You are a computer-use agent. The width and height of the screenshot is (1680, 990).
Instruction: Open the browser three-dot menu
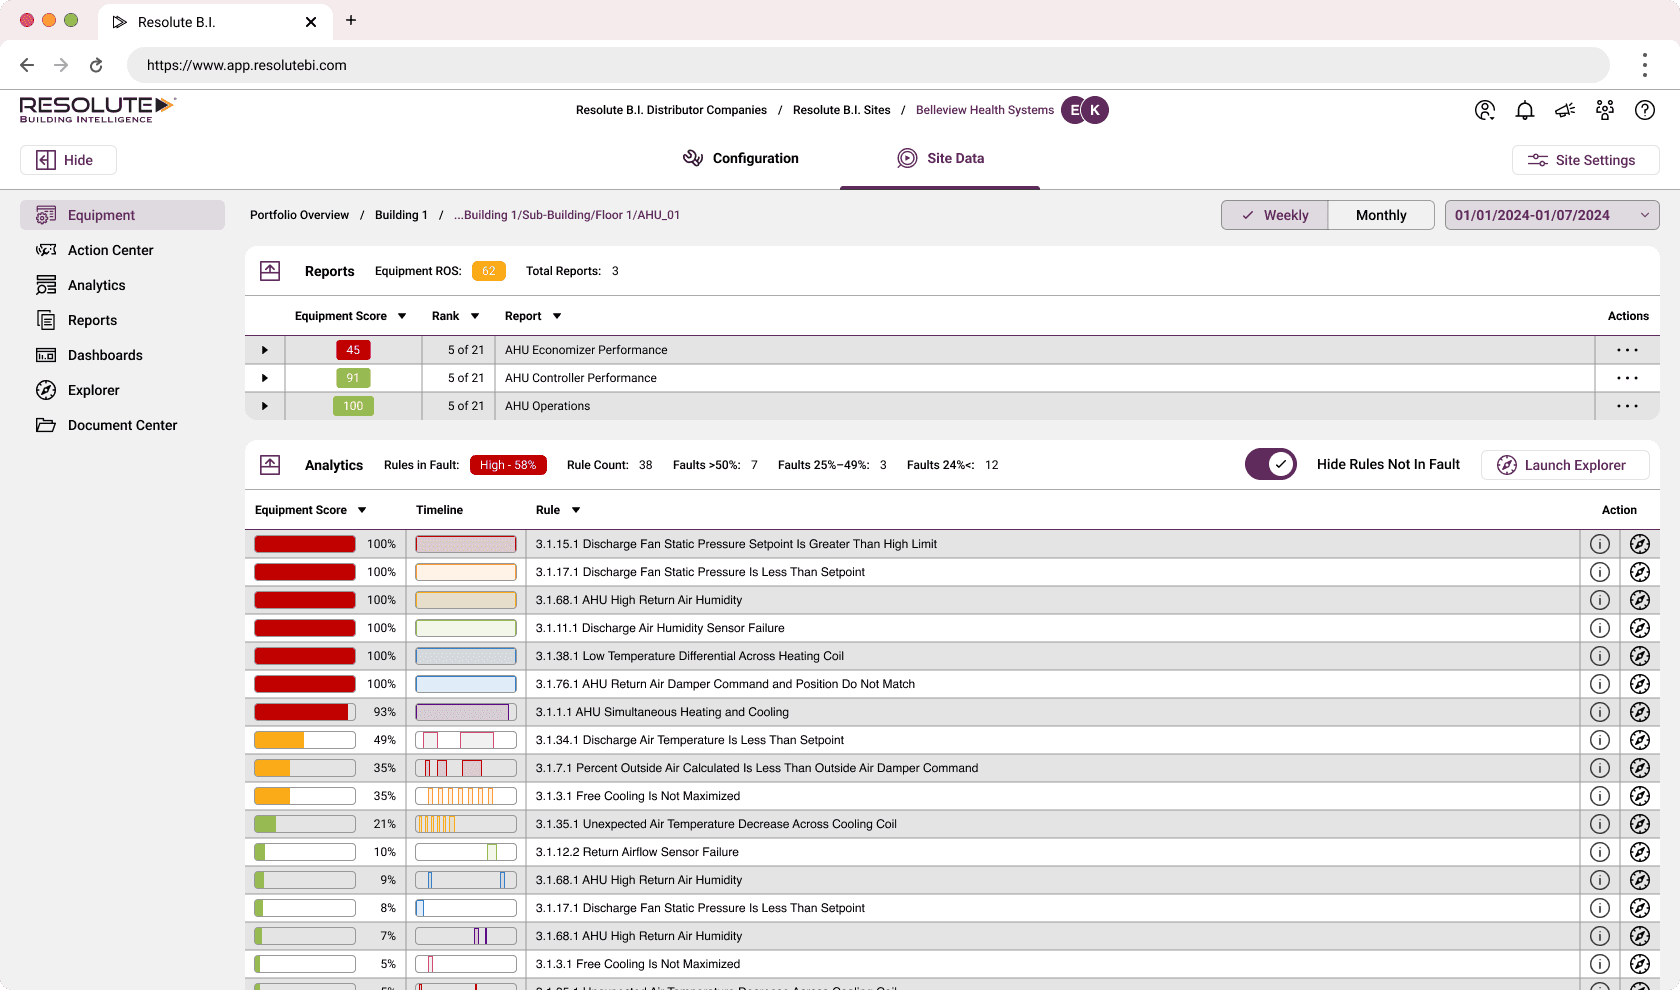click(1644, 65)
